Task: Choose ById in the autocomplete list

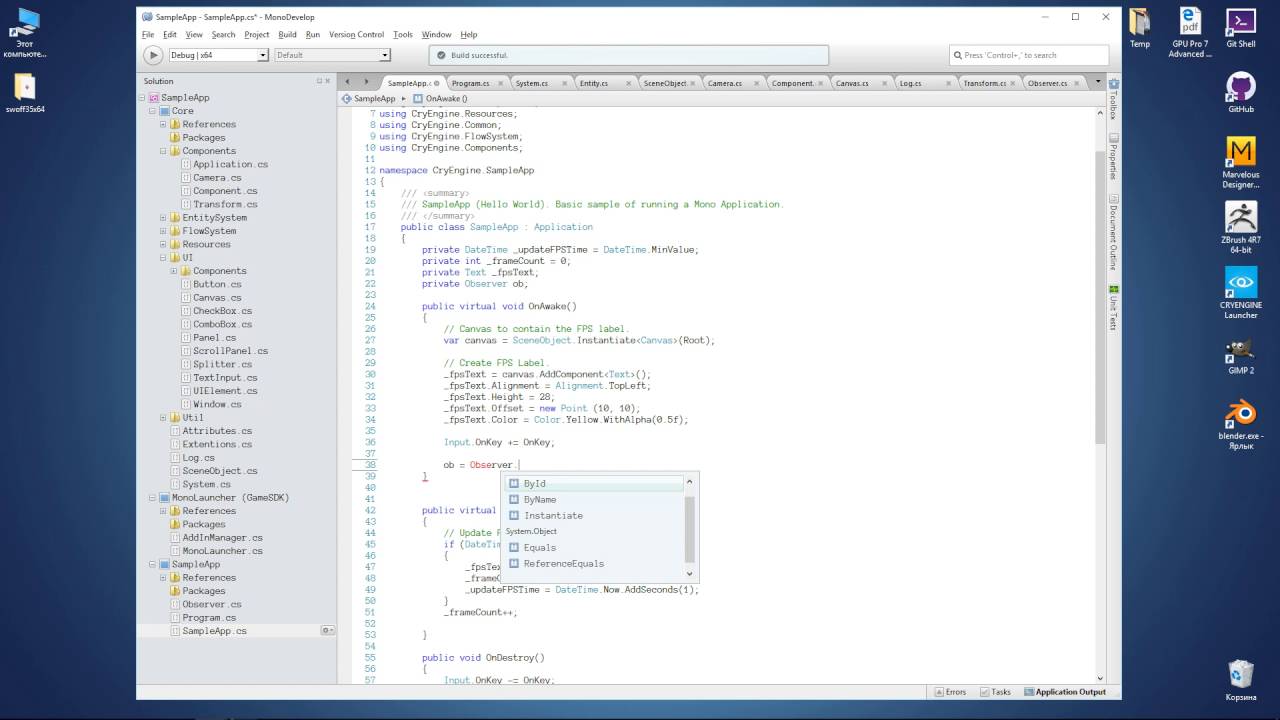Action: [596, 483]
